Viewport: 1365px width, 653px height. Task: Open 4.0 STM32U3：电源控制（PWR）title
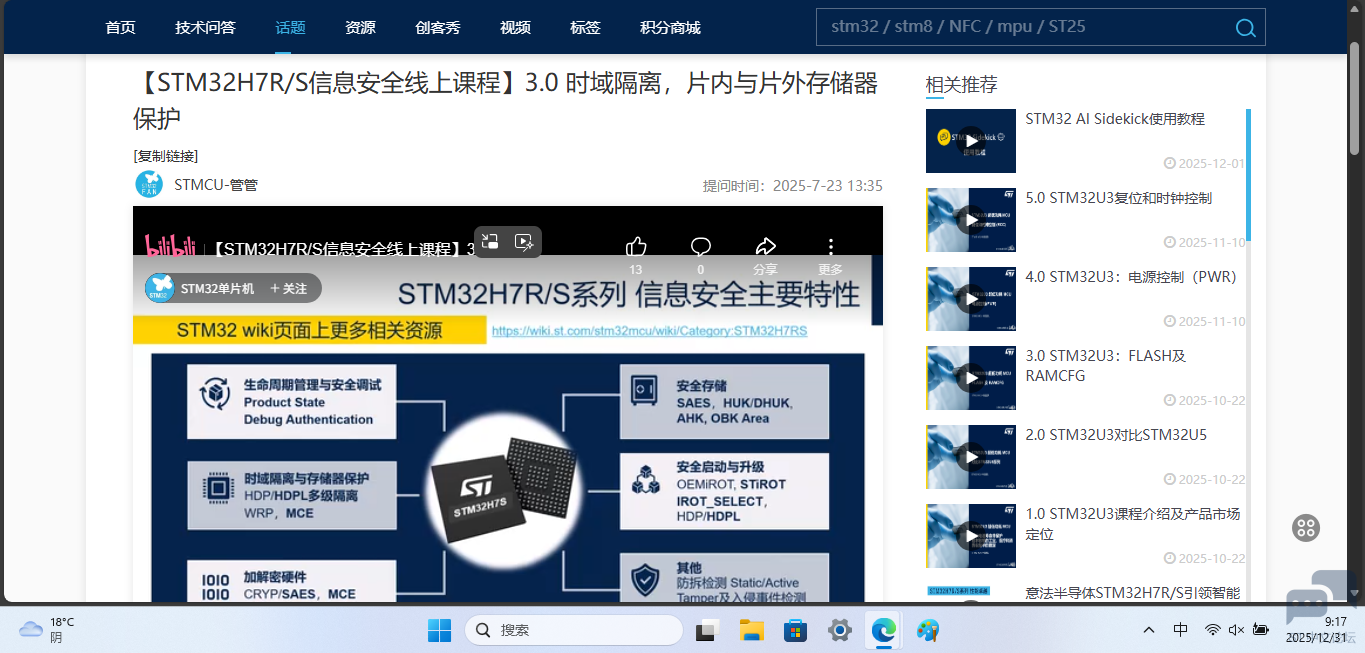point(1131,277)
